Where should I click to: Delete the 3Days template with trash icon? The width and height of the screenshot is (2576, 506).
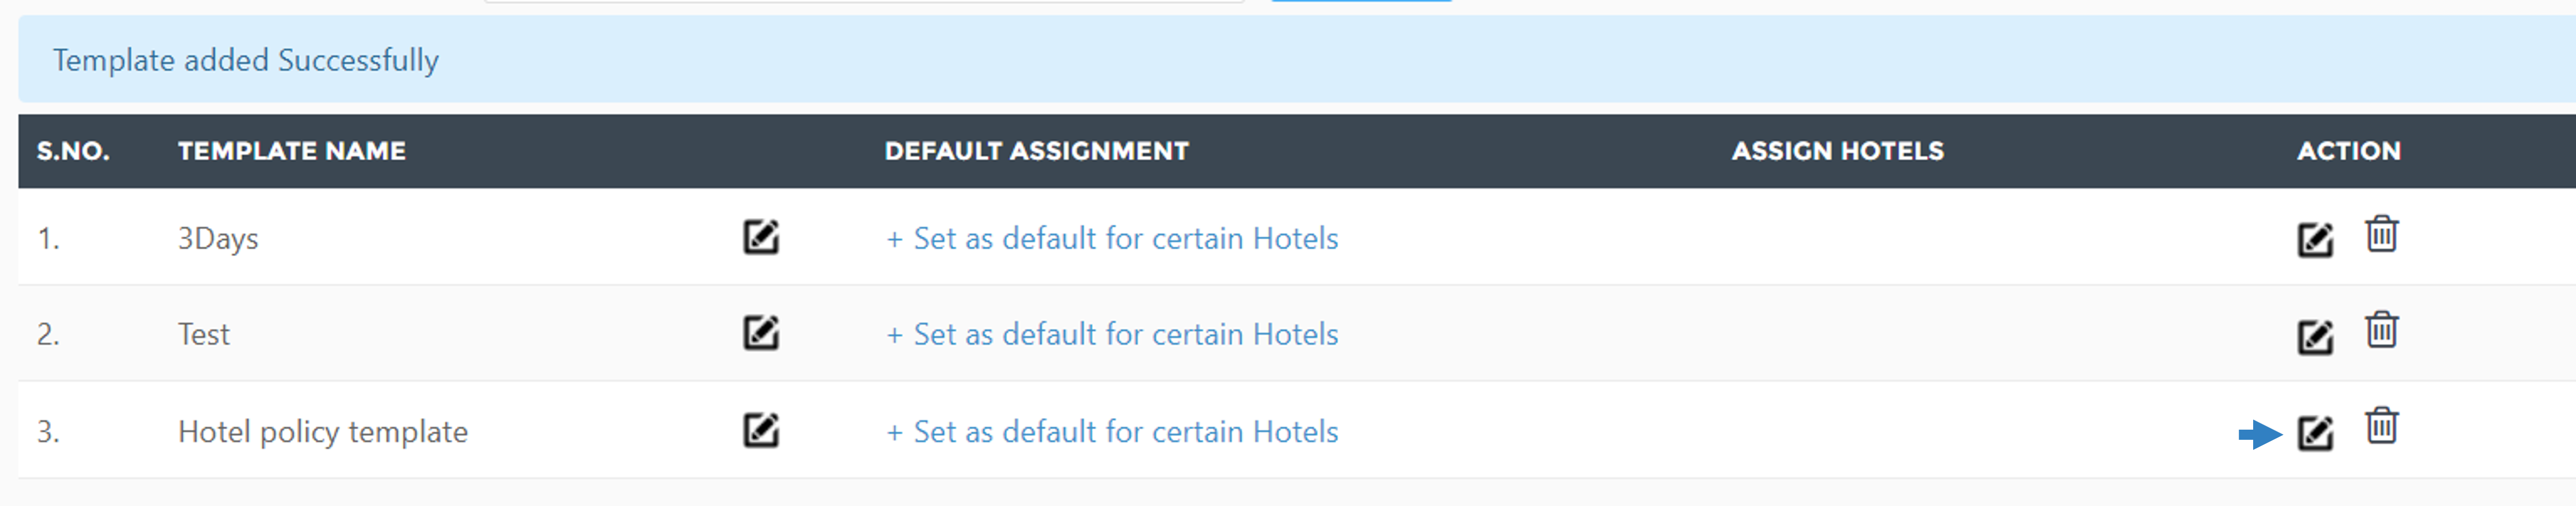pyautogui.click(x=2382, y=234)
